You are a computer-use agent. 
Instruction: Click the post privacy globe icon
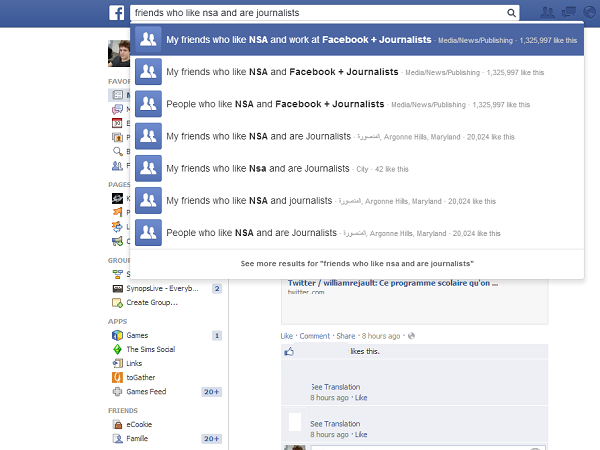pyautogui.click(x=411, y=336)
